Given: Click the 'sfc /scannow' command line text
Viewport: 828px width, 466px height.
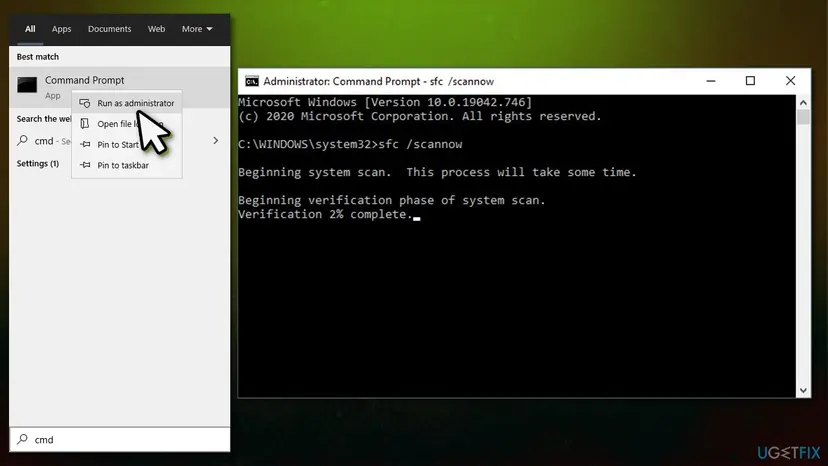Looking at the screenshot, I should click(x=420, y=144).
